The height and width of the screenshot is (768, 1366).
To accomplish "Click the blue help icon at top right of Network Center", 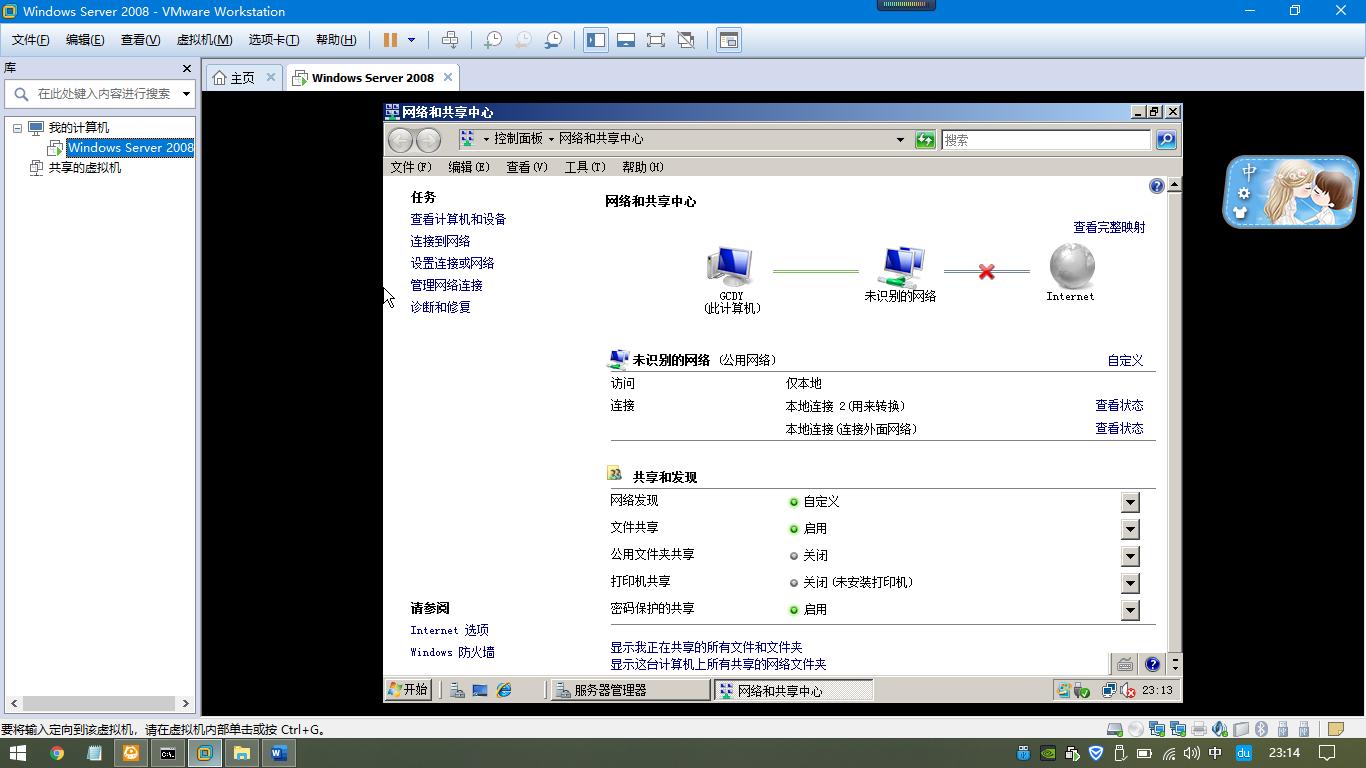I will 1157,186.
